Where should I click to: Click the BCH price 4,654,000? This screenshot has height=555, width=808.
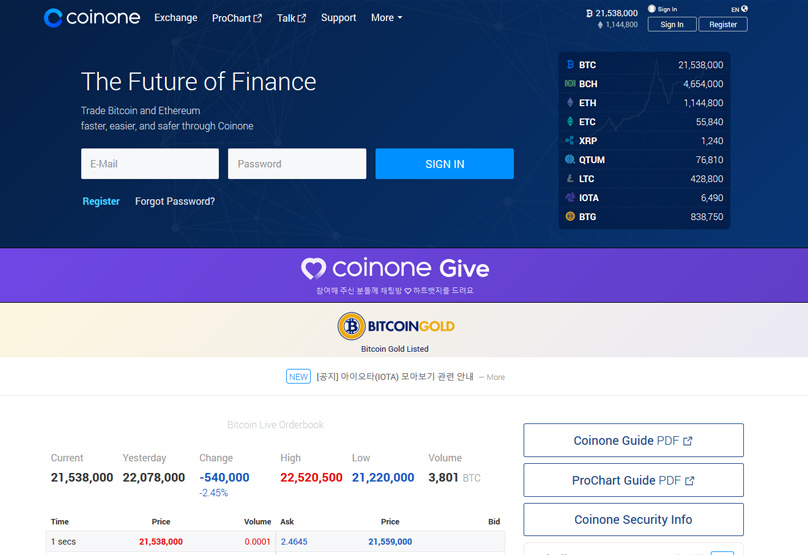(703, 83)
